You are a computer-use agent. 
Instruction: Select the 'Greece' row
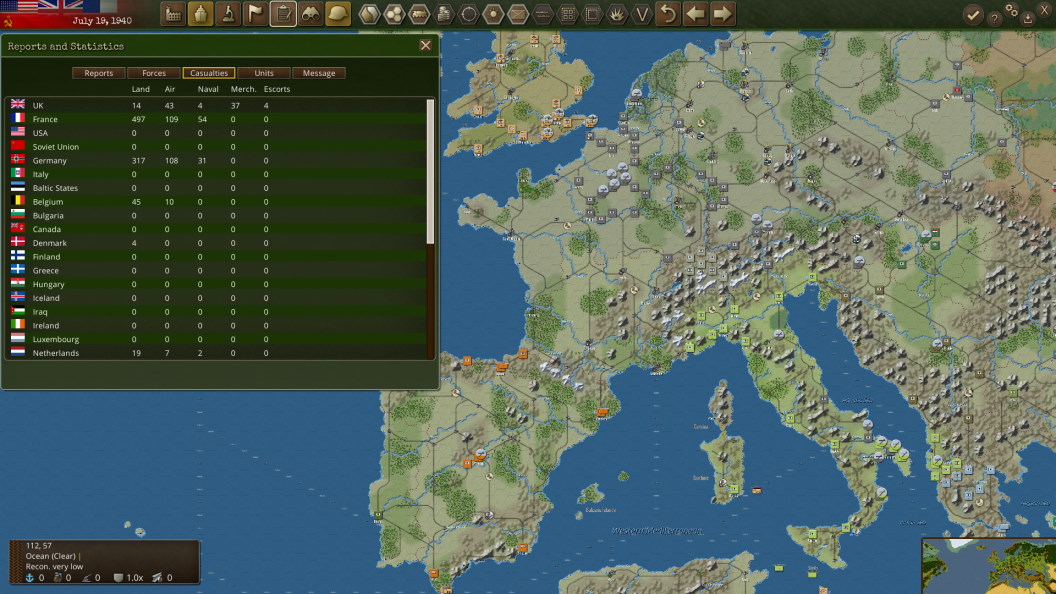click(x=216, y=271)
